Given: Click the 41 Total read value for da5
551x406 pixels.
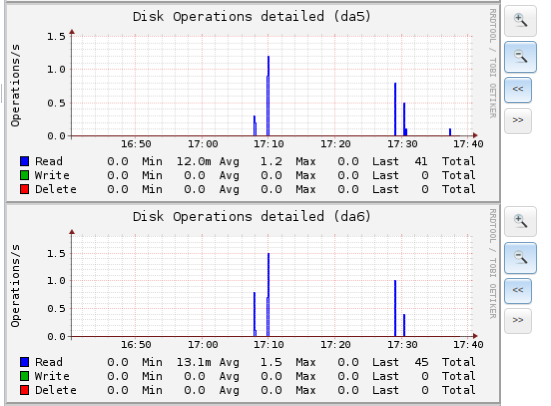Looking at the screenshot, I should 421,161.
